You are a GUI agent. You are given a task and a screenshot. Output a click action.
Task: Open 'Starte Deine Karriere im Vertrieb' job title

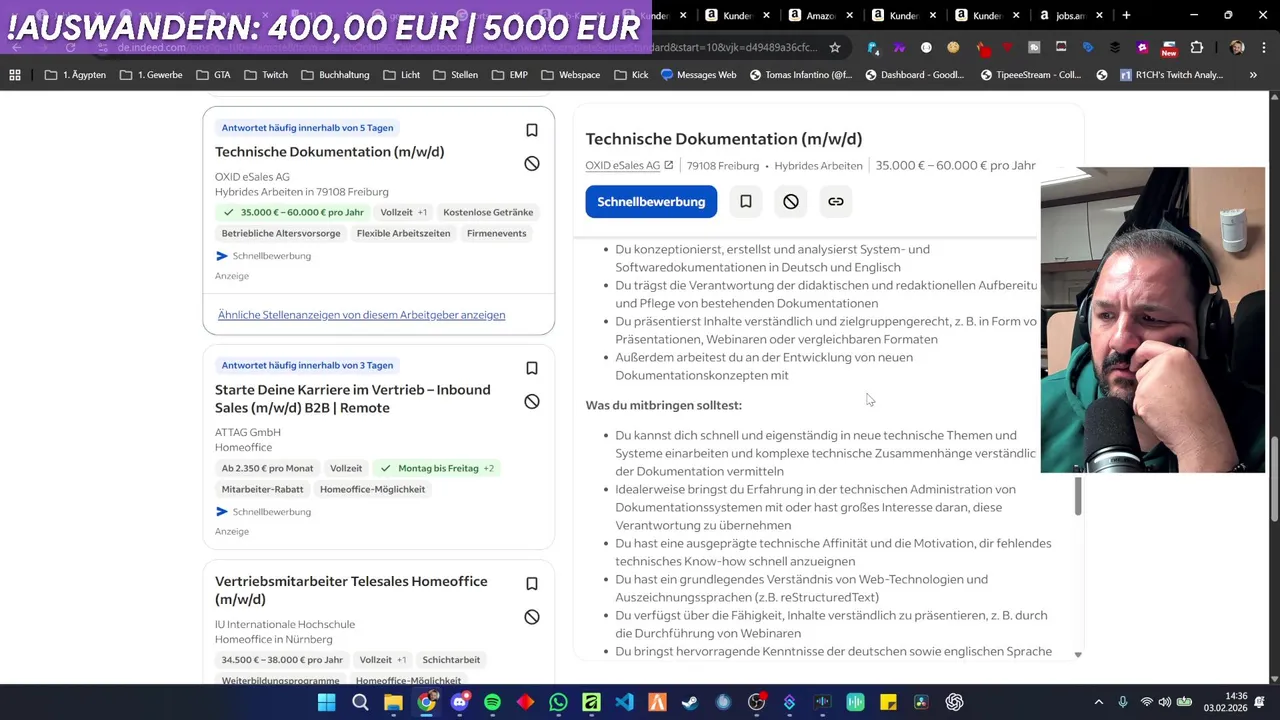coord(353,398)
